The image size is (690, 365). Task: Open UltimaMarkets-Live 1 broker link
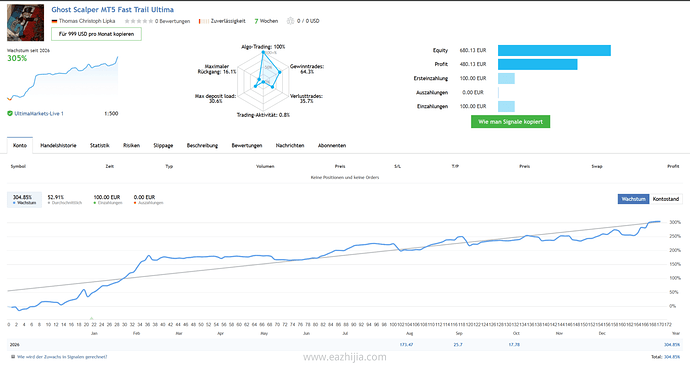(39, 114)
